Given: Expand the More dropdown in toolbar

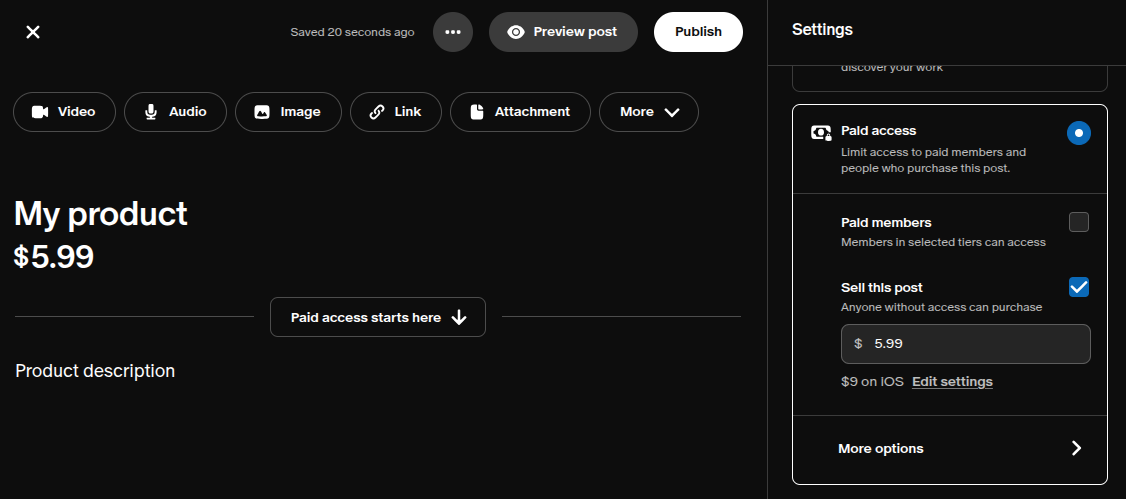Looking at the screenshot, I should [x=648, y=112].
